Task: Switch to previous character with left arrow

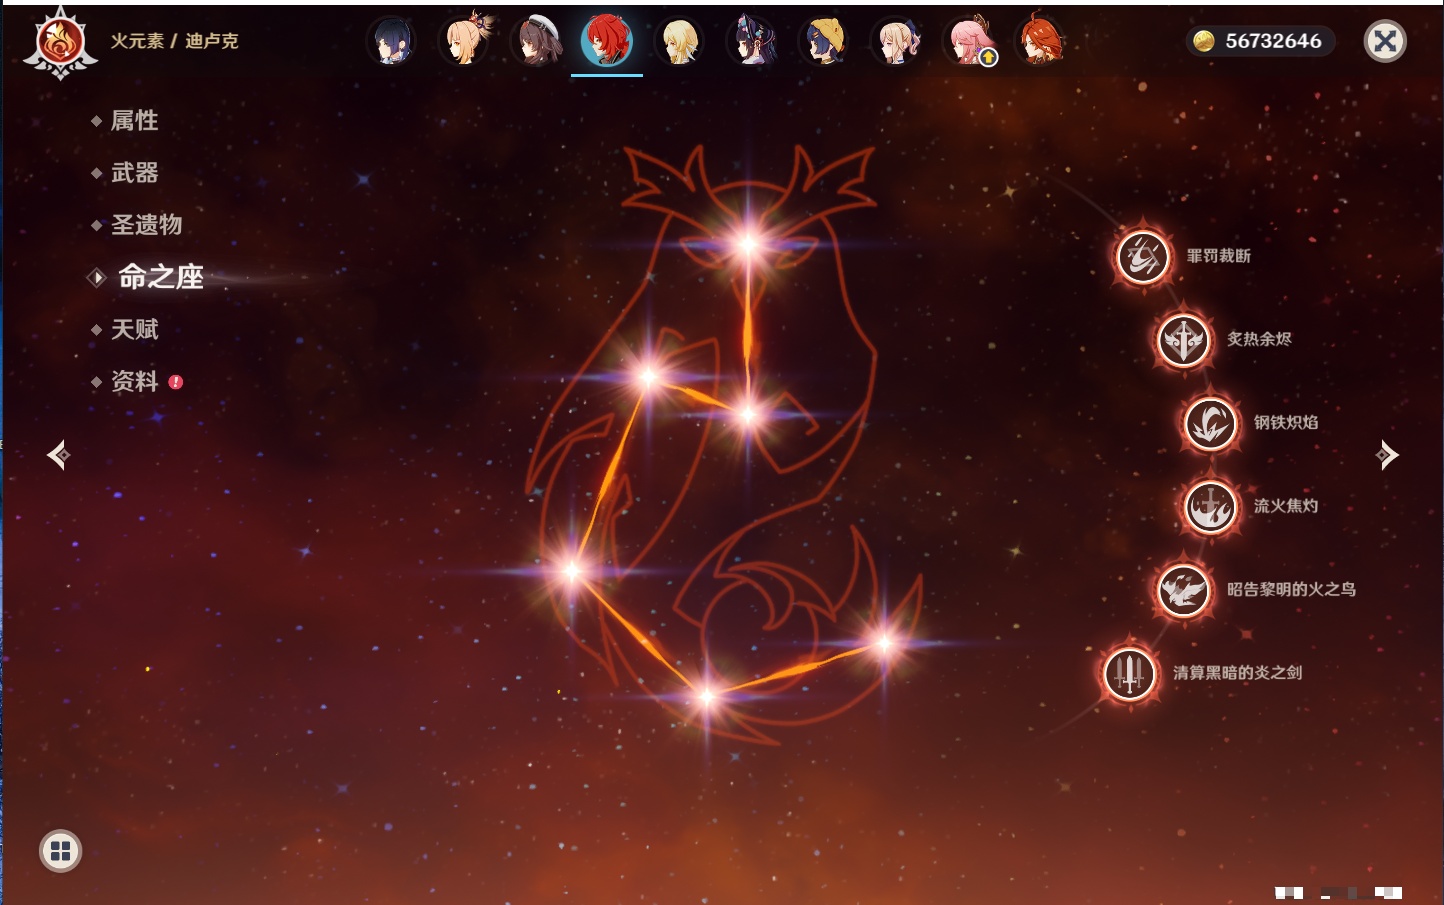Action: click(58, 455)
